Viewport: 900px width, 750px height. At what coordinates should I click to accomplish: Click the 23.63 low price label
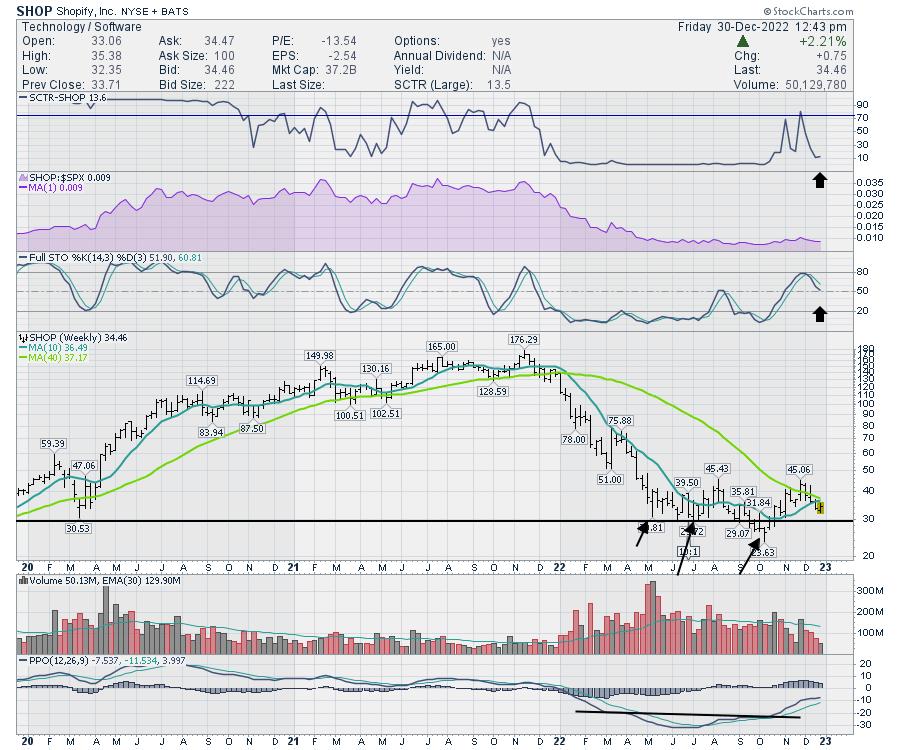763,552
